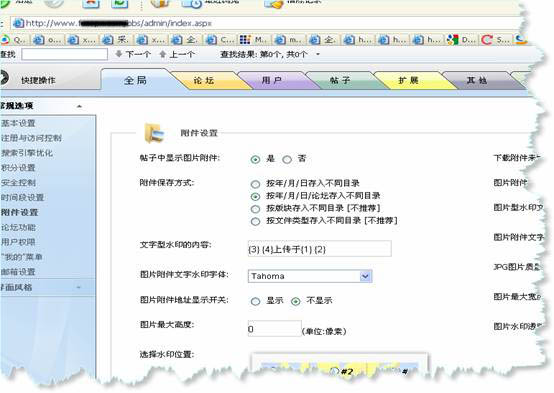This screenshot has width=554, height=393.
Task: Open 积分设置 in the sidebar
Action: (x=18, y=168)
